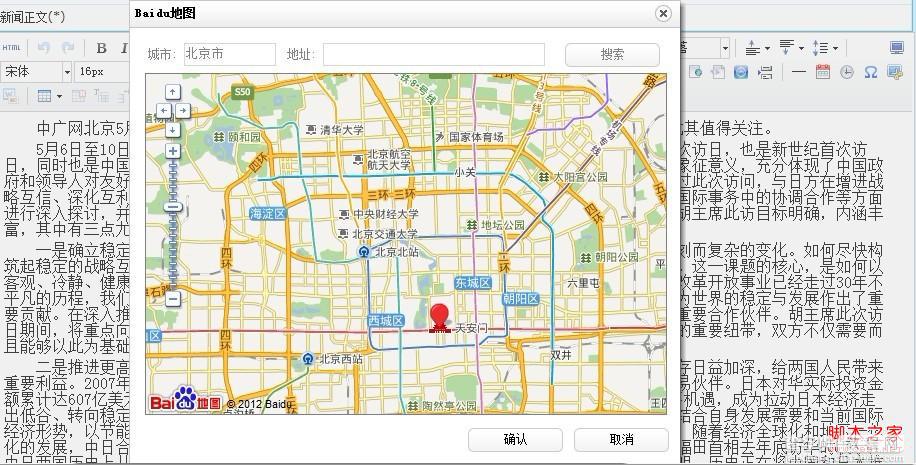The height and width of the screenshot is (465, 916).
Task: Click the paragraph spacing before icon
Action: point(752,48)
